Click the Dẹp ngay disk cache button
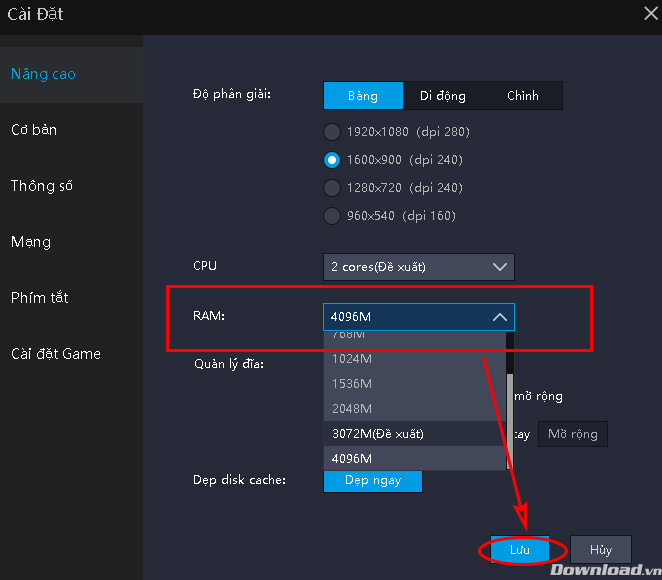662x580 pixels. (372, 481)
